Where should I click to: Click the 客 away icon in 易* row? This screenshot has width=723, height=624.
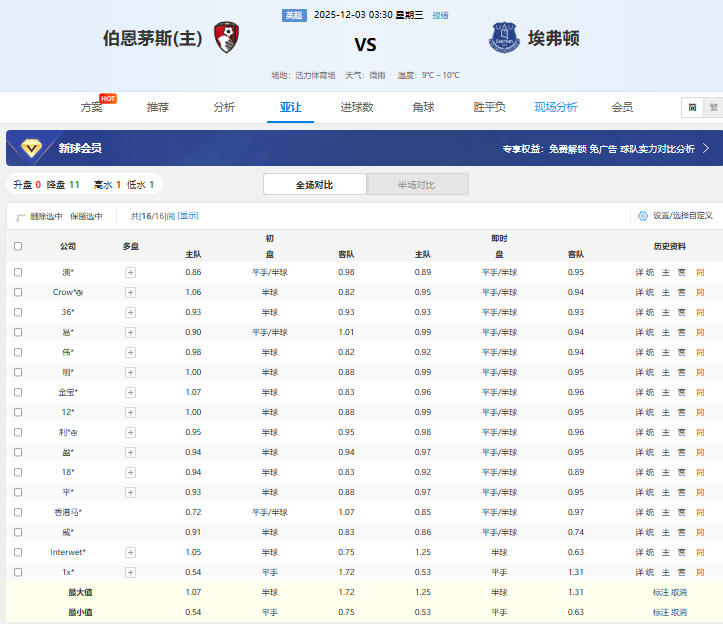coord(682,332)
